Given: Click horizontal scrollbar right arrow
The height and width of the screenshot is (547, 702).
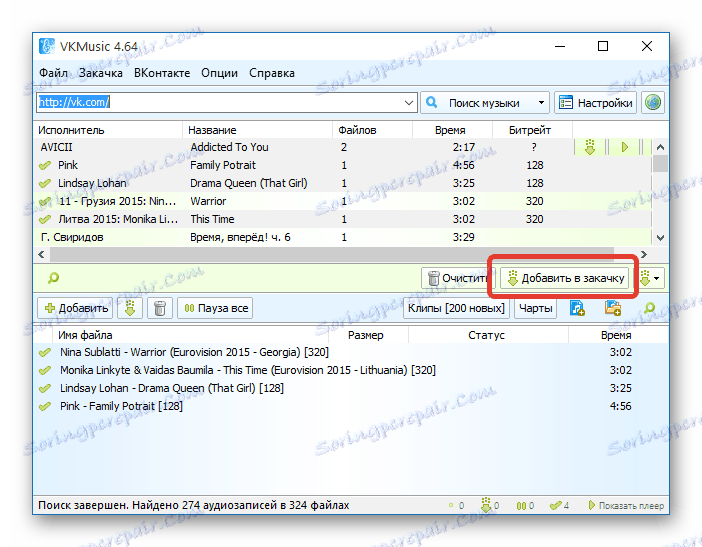Looking at the screenshot, I should (644, 254).
